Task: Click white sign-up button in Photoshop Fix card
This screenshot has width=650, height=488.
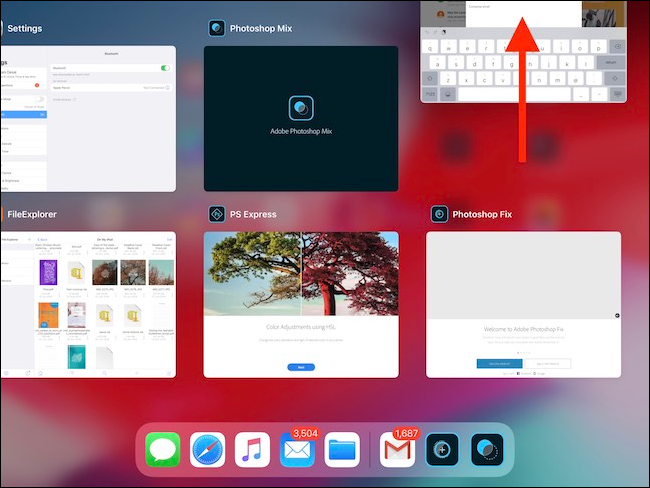Action: [x=548, y=364]
